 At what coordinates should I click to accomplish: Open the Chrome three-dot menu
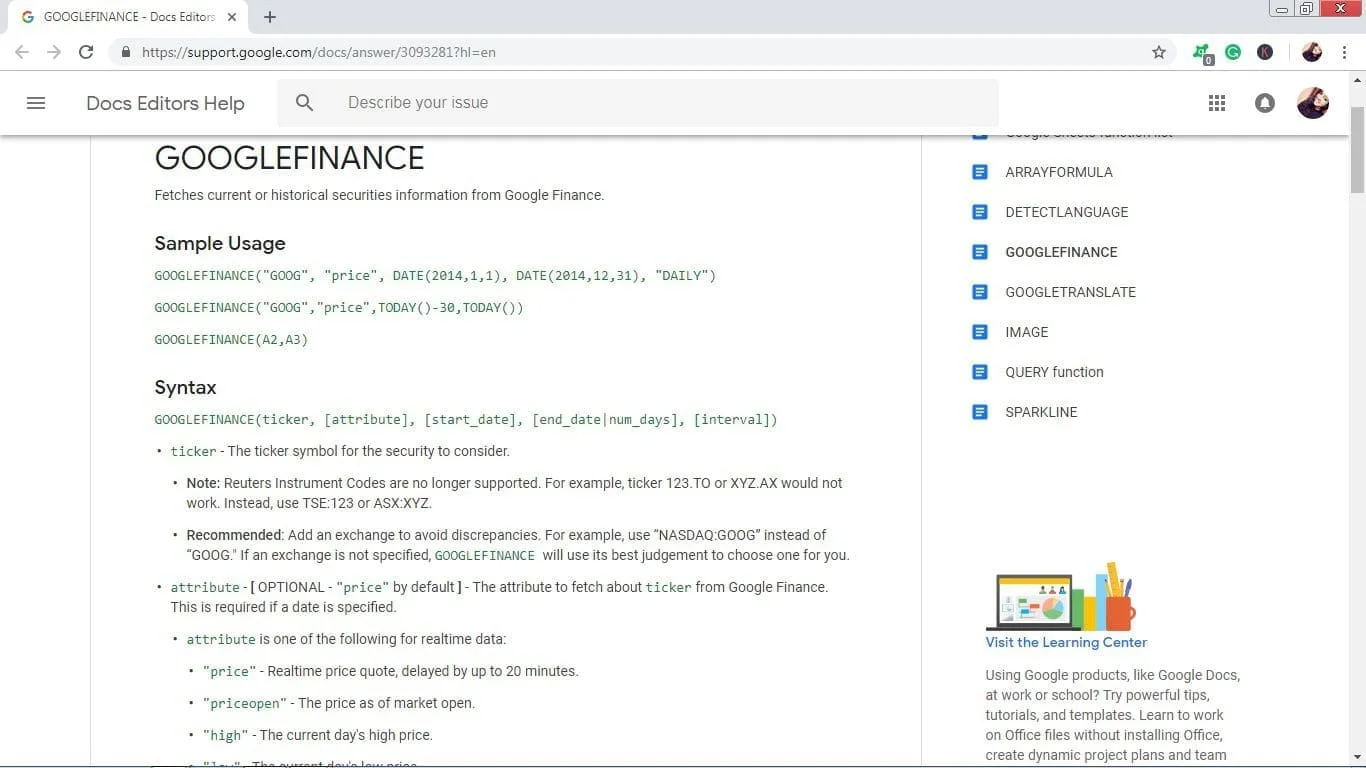1345,52
